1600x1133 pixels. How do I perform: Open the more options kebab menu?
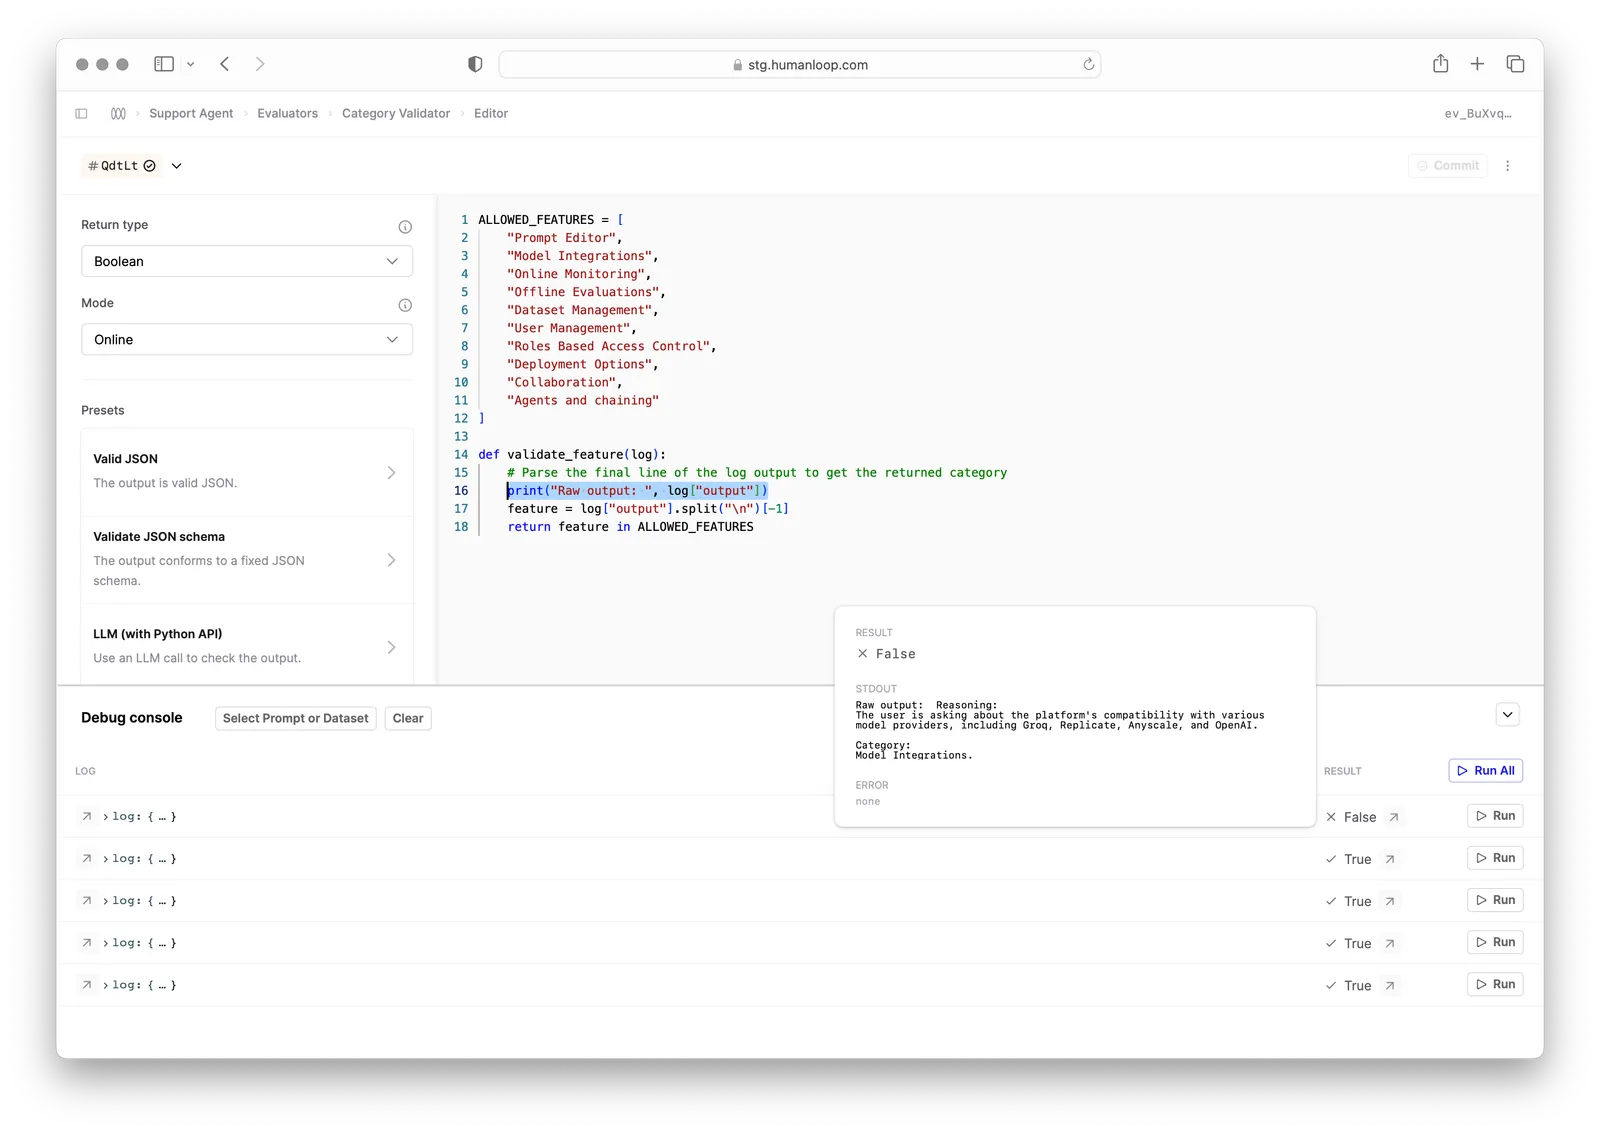coord(1508,166)
